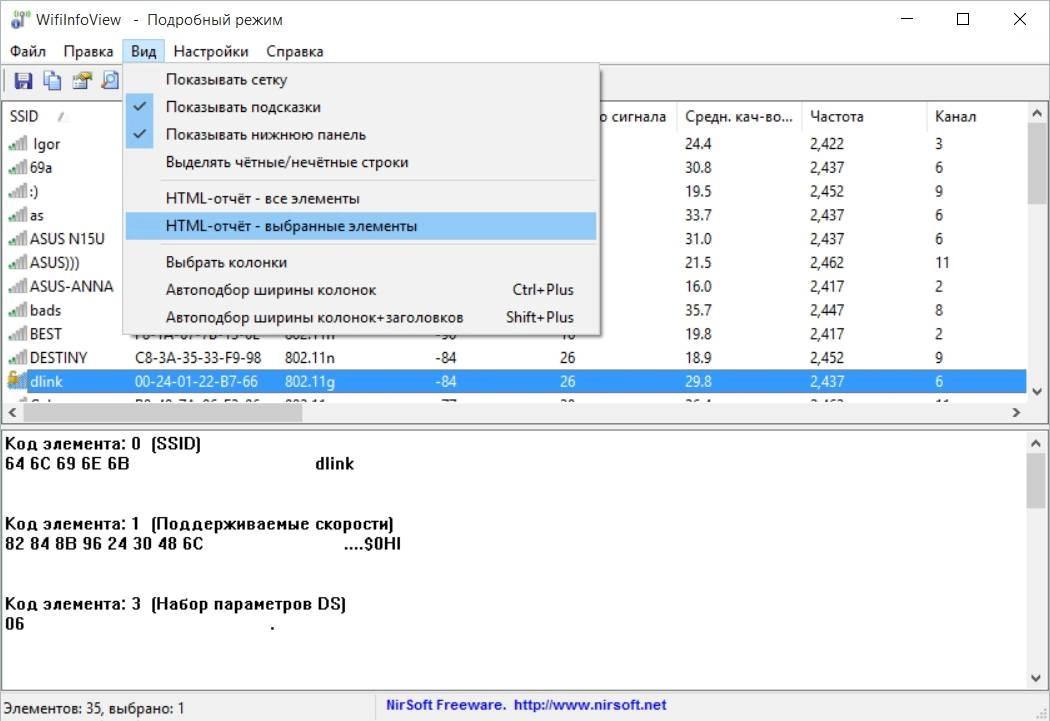Open the Правка menu
This screenshot has width=1050, height=721.
tap(88, 52)
